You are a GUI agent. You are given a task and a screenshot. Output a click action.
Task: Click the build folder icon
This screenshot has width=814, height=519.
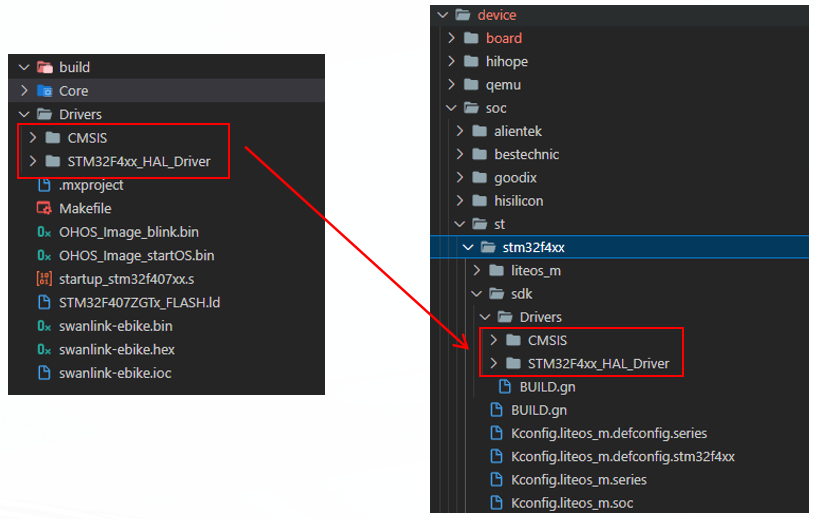44,67
